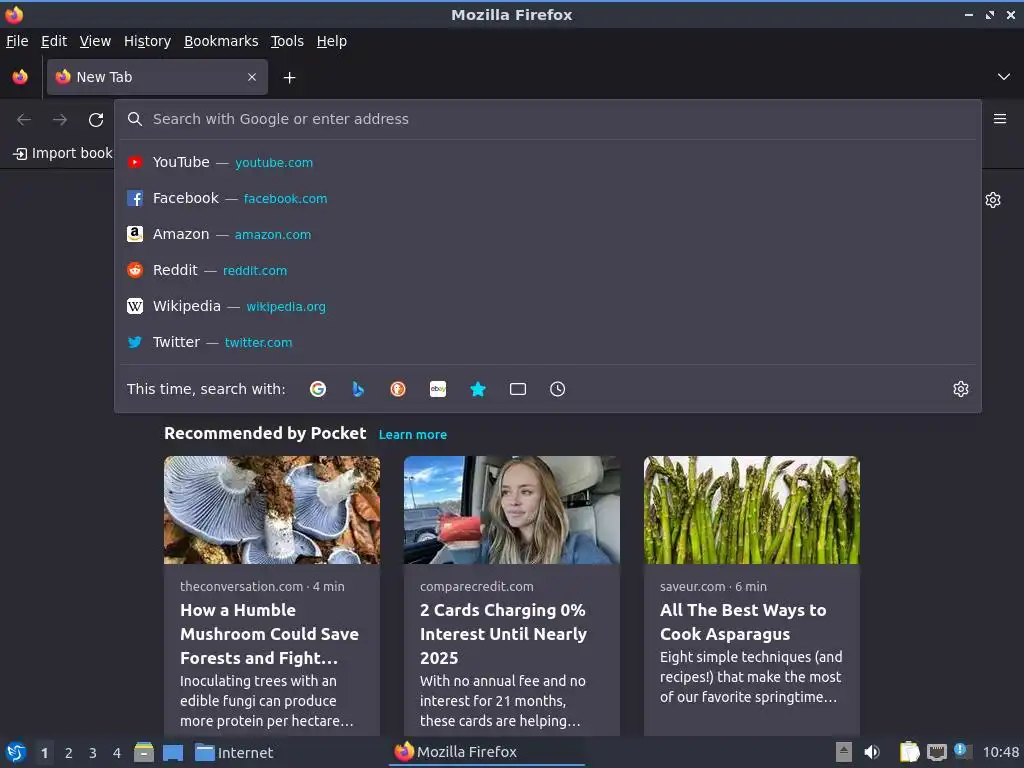Open the Facebook suggestion
This screenshot has width=1024, height=768.
(548, 198)
